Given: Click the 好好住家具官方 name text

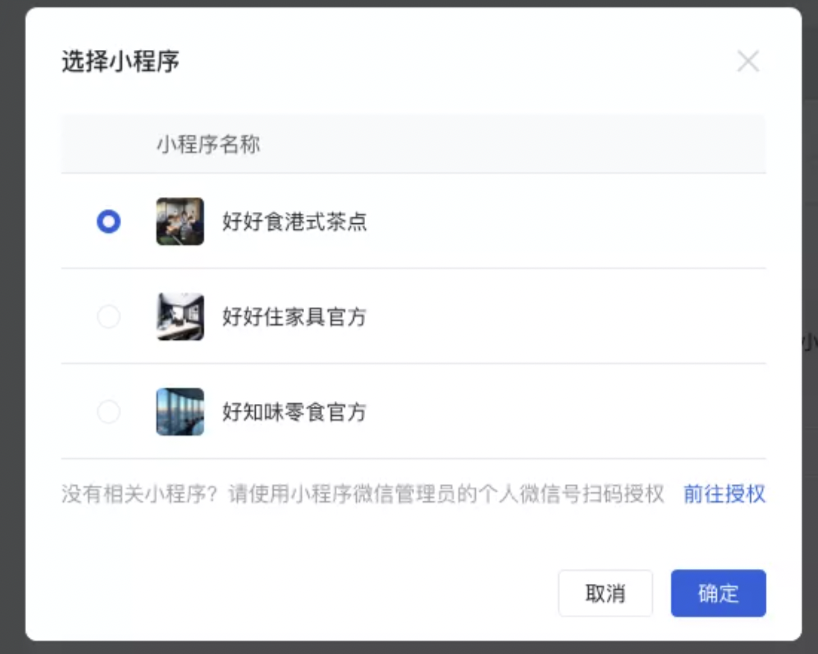Looking at the screenshot, I should pyautogui.click(x=295, y=317).
